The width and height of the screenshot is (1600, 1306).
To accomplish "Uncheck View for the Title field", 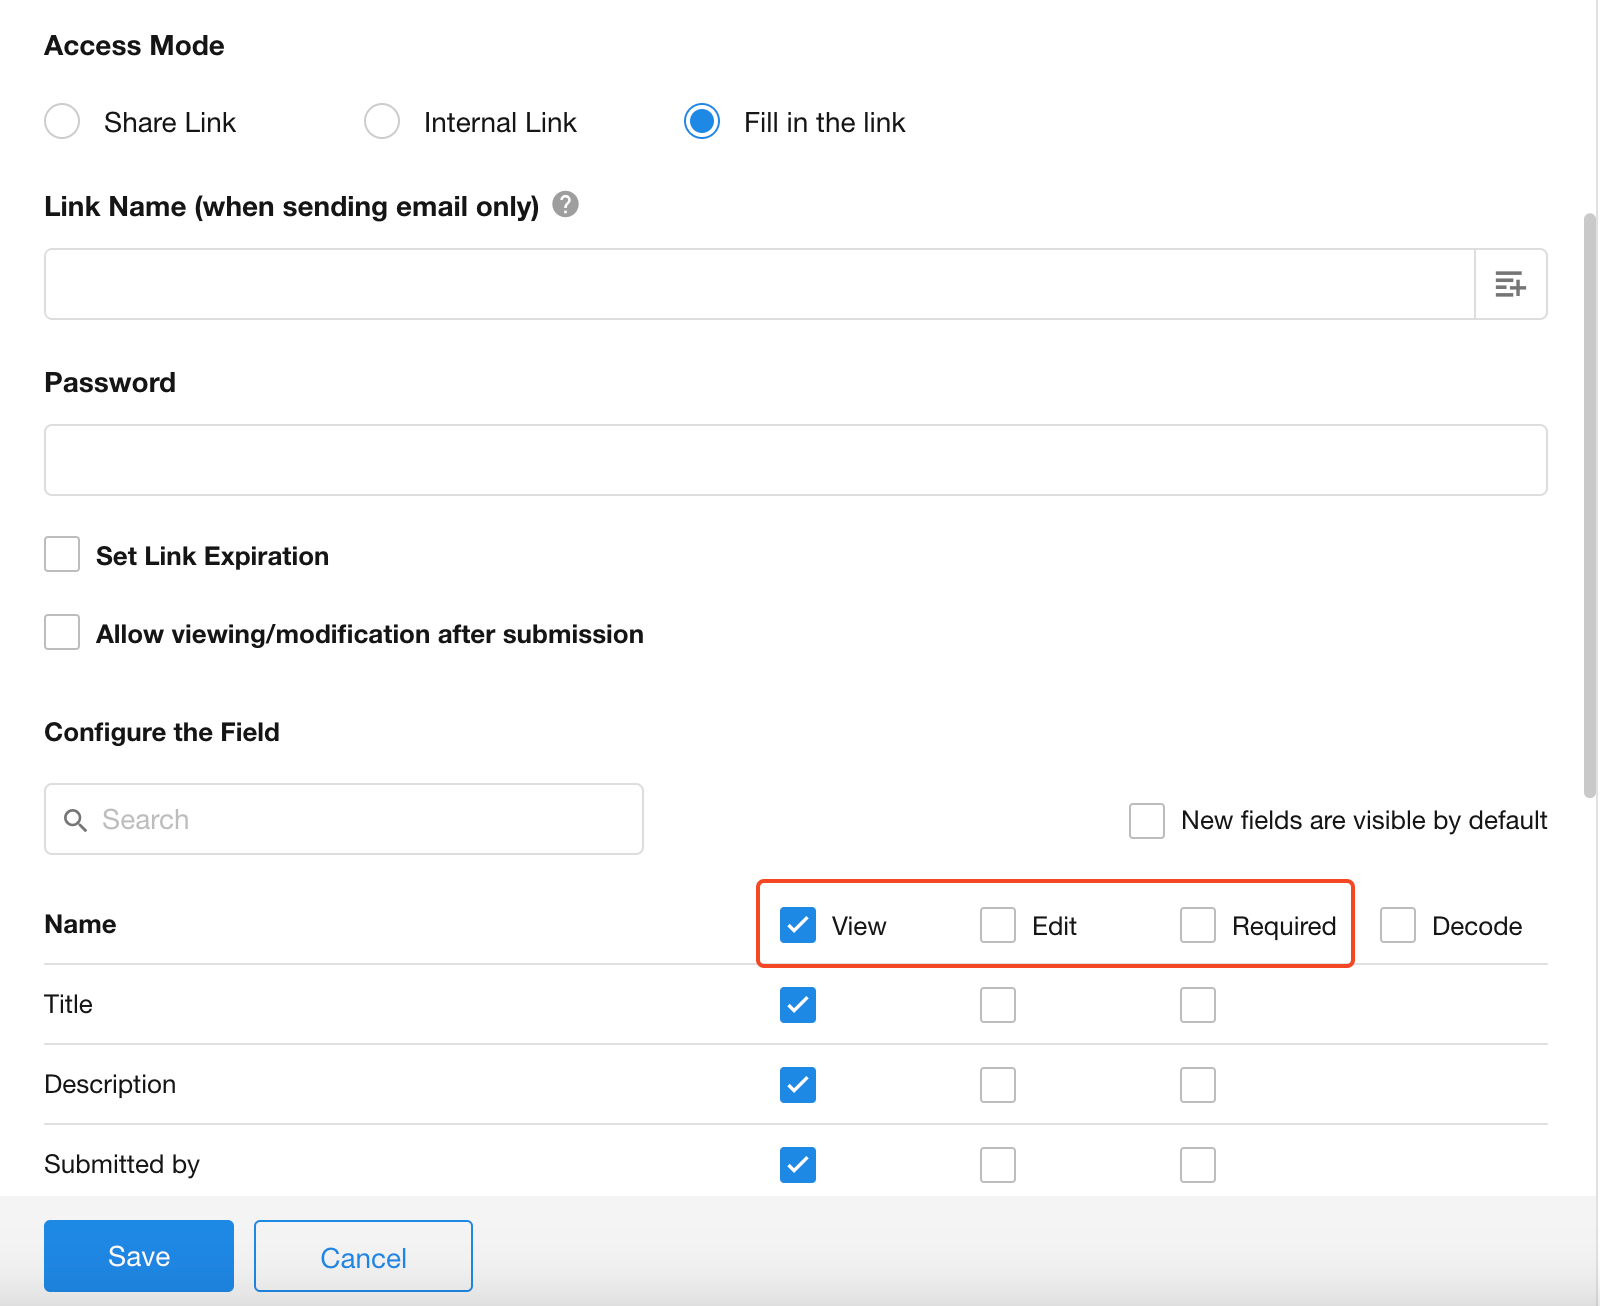I will click(798, 1005).
